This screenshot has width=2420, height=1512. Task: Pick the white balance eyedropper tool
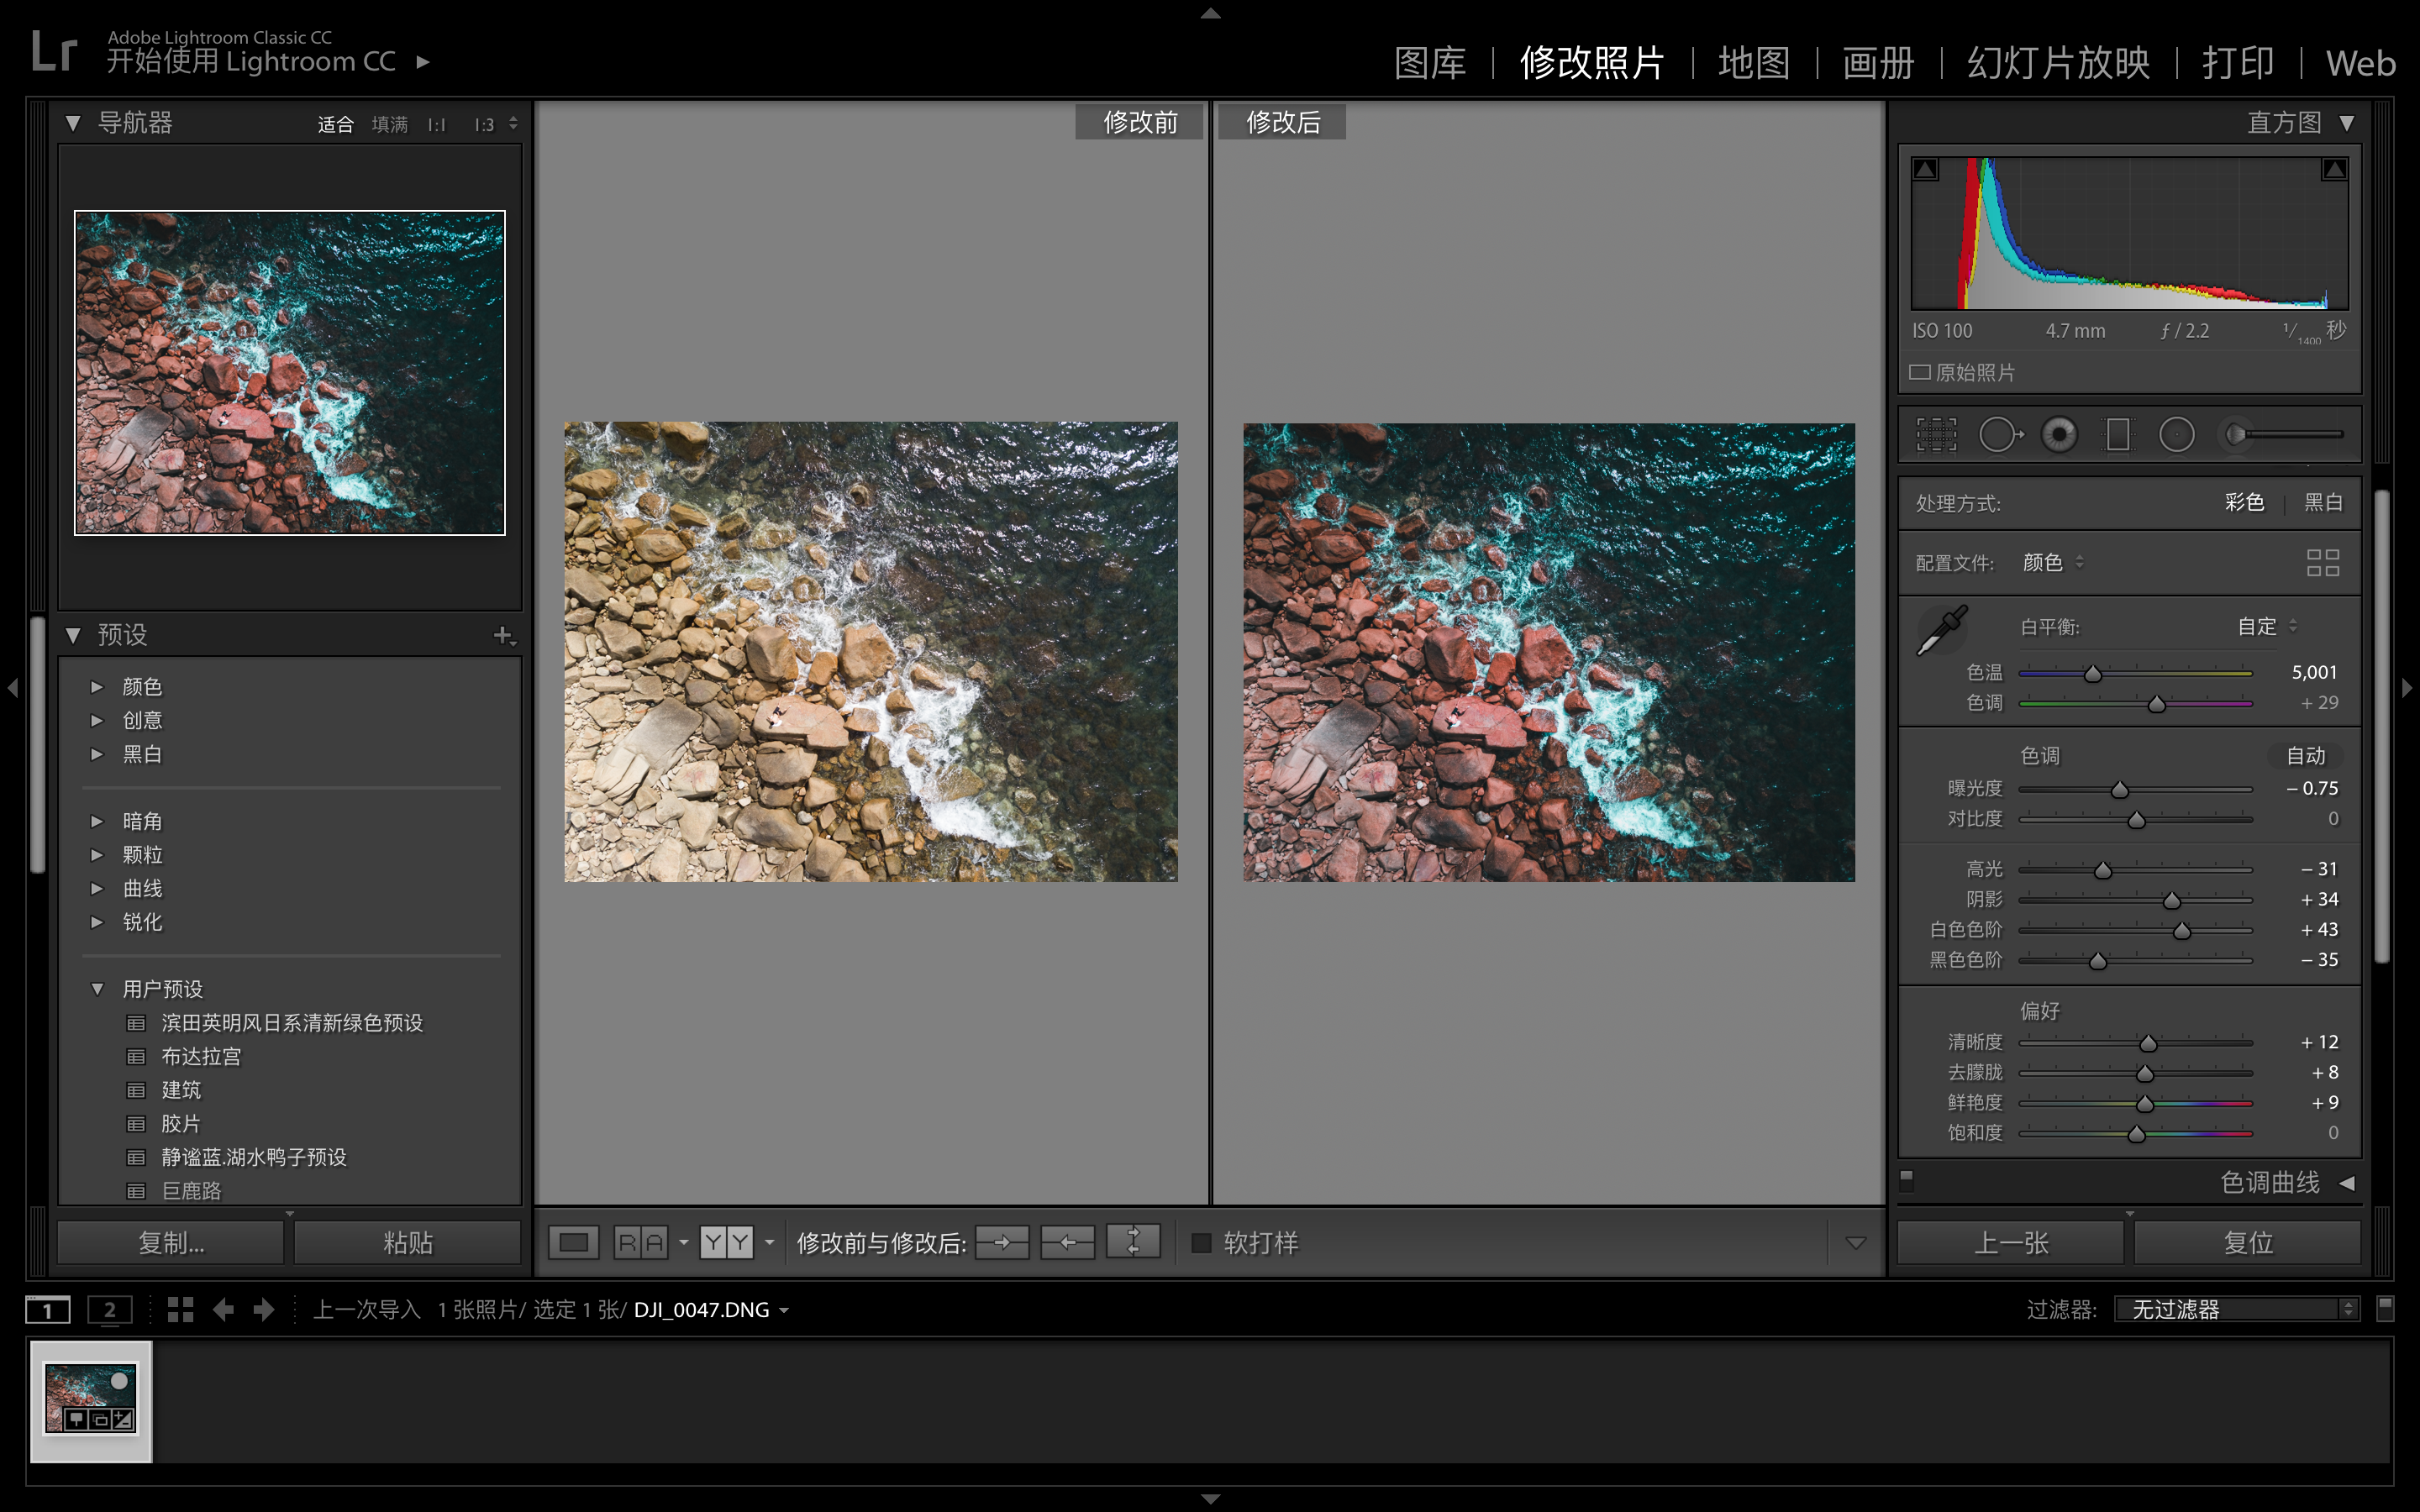1942,630
